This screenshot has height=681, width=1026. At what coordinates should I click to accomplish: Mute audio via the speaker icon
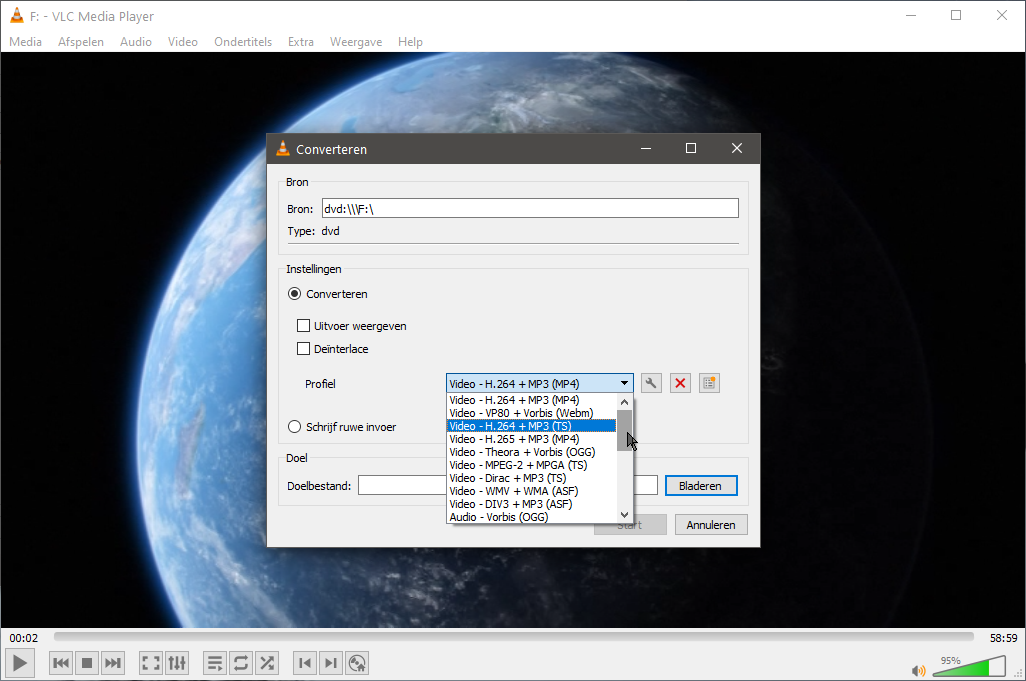click(x=919, y=671)
